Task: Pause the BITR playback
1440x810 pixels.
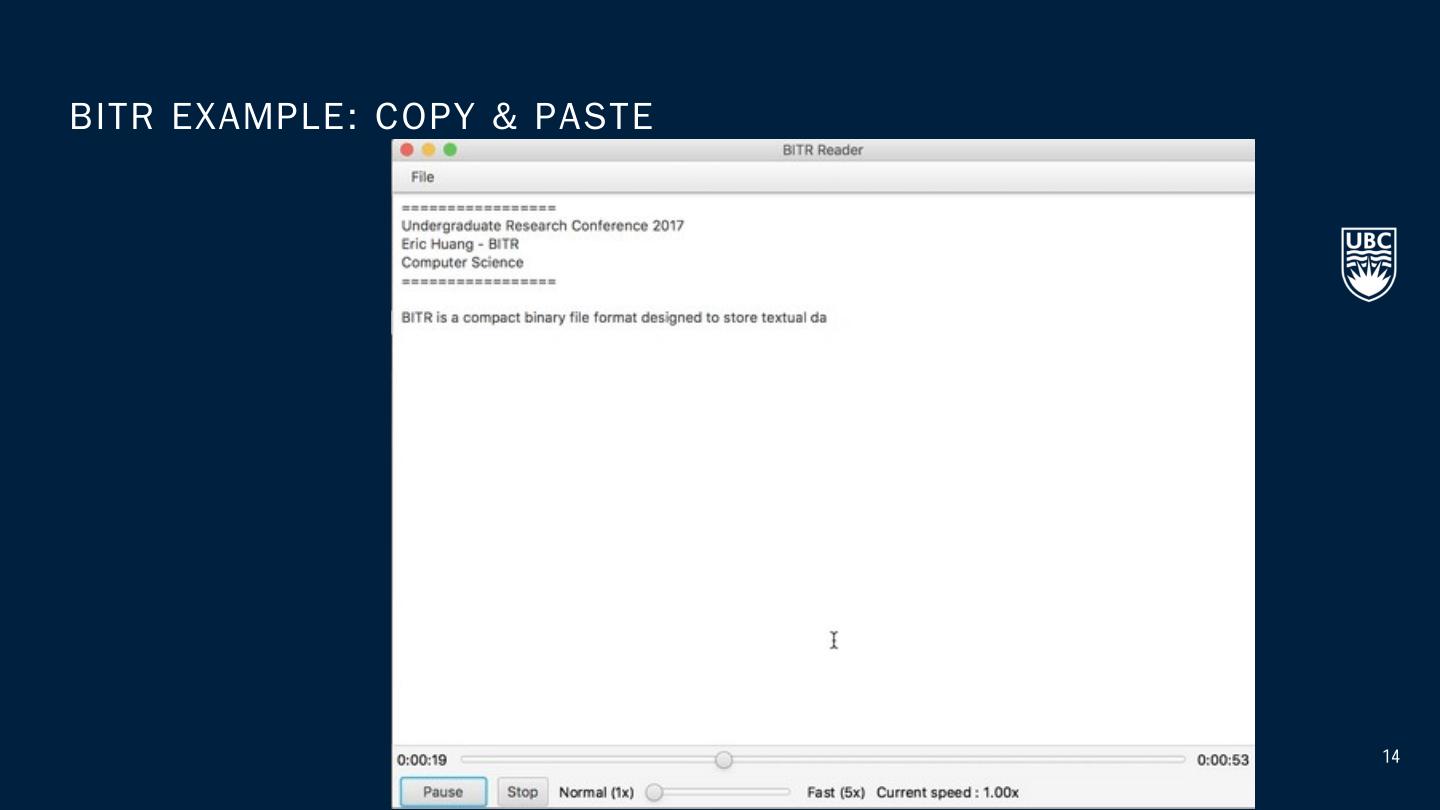Action: click(x=443, y=792)
